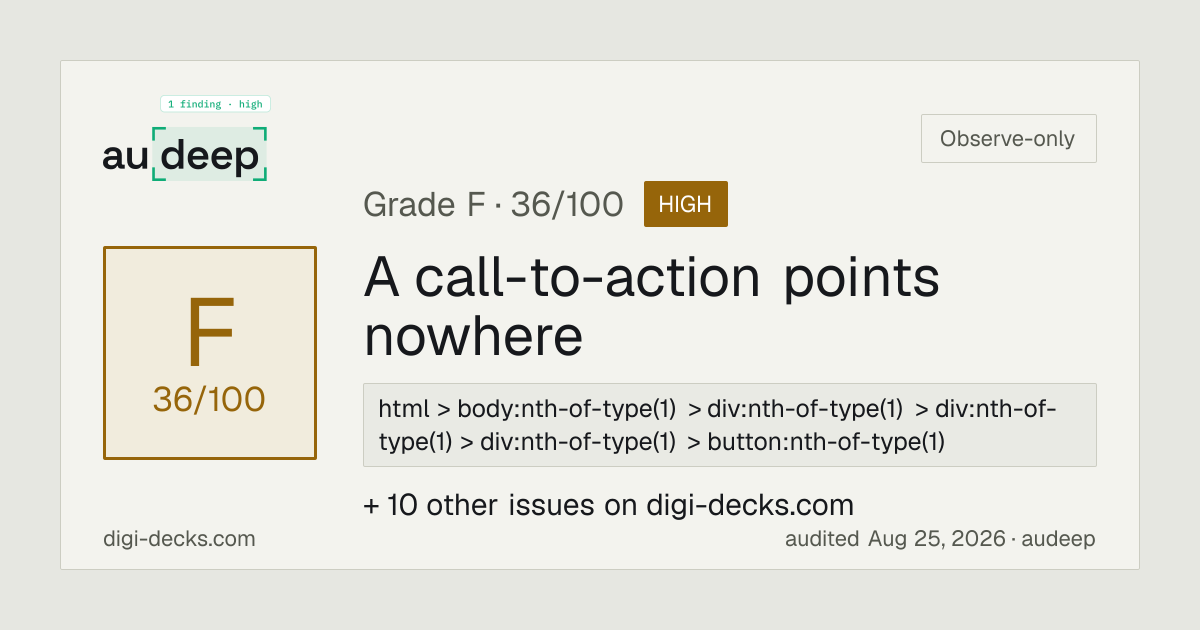
Task: Click the Observe-only button
Action: 1008,139
